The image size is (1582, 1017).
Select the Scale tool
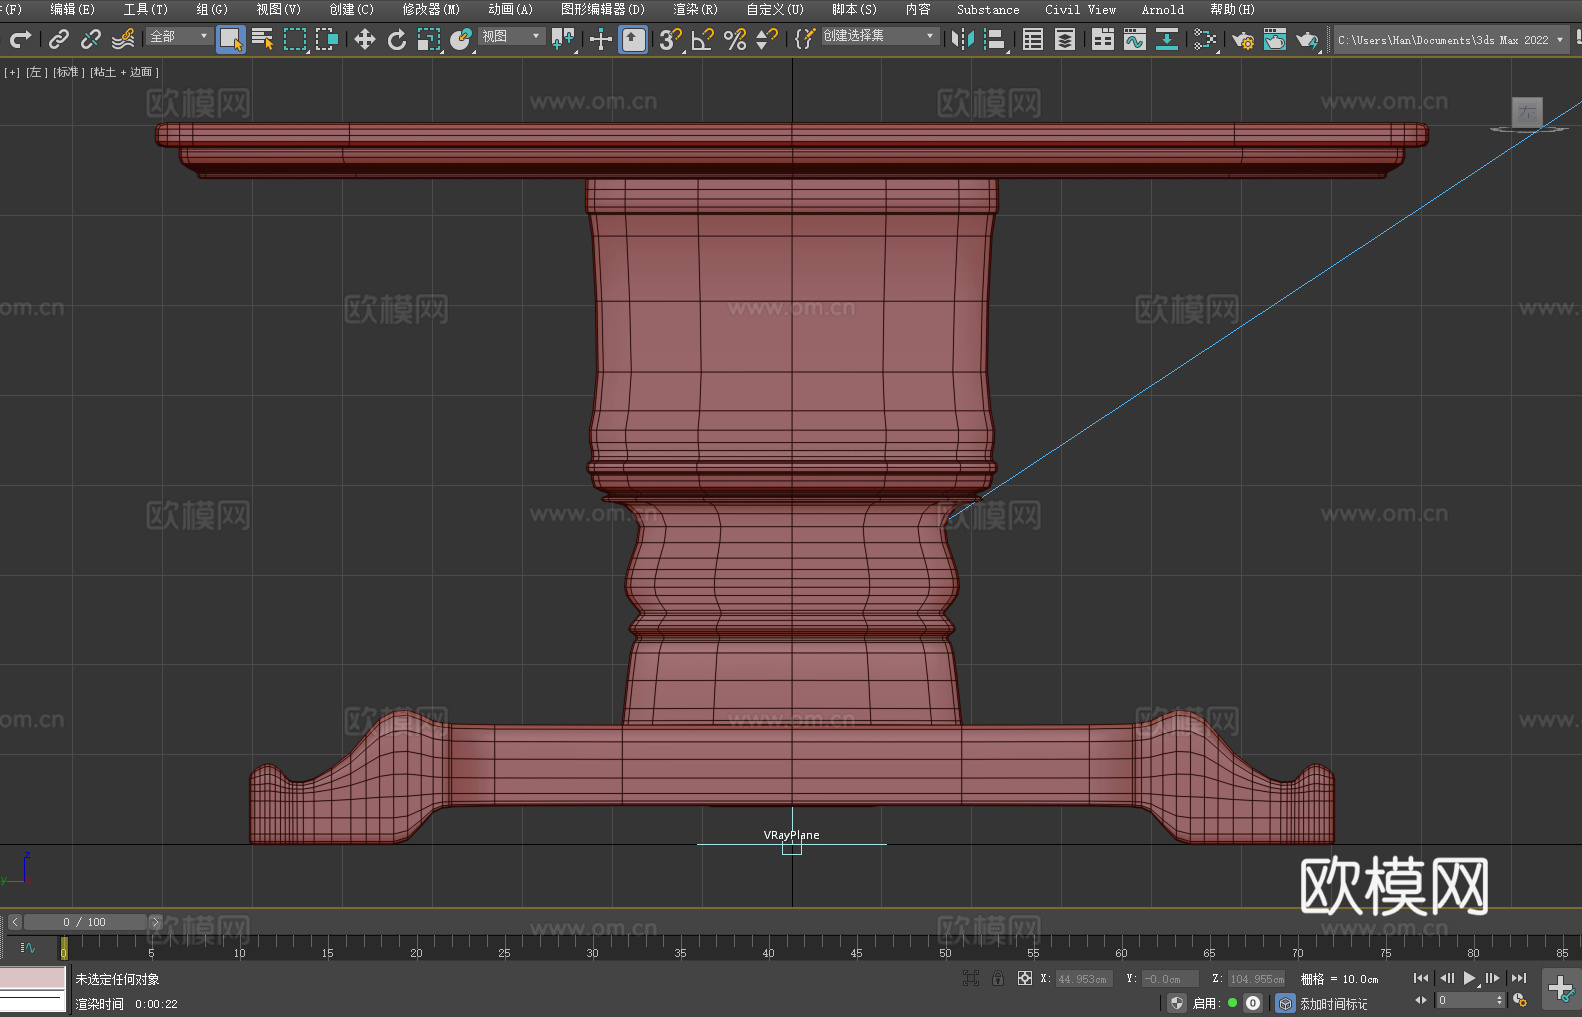pos(429,39)
